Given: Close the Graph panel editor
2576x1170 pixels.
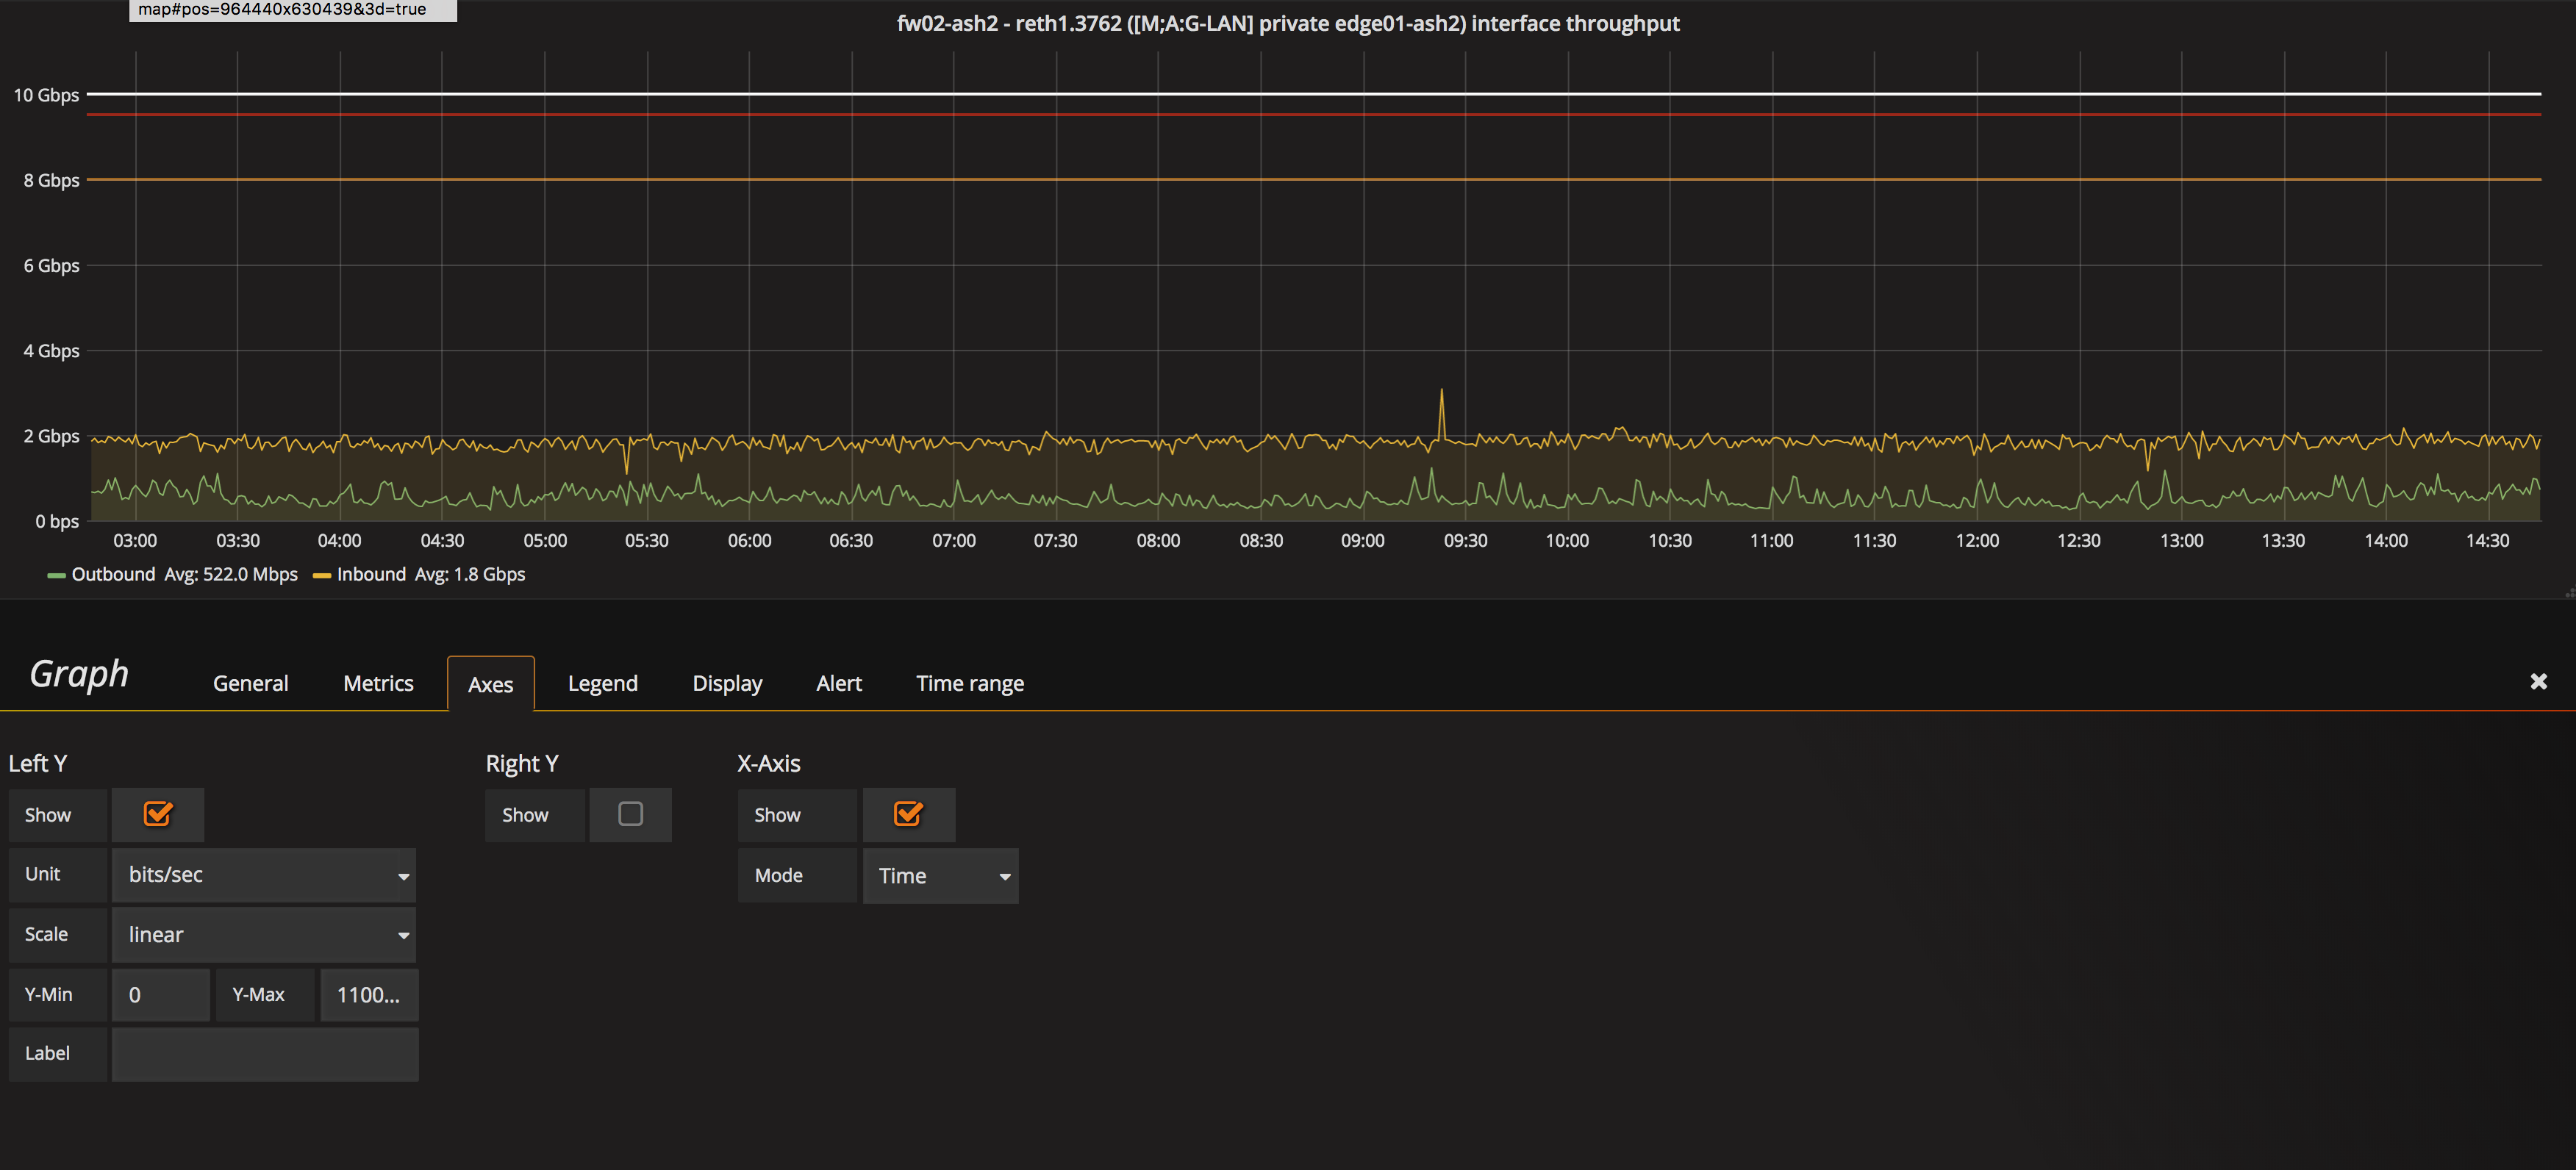Looking at the screenshot, I should tap(2539, 681).
